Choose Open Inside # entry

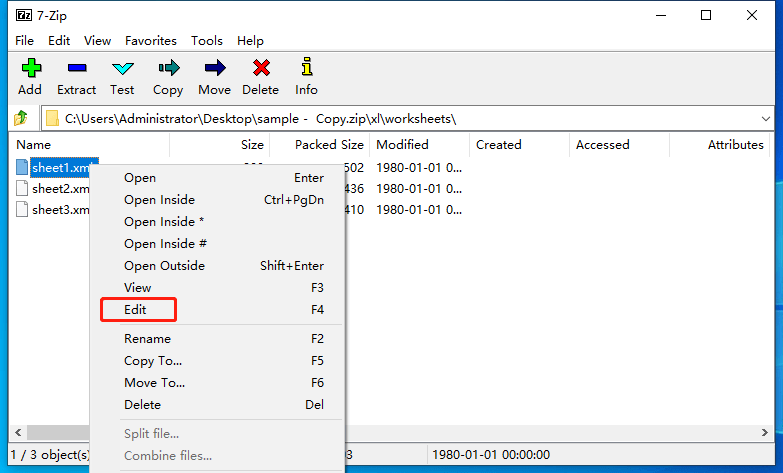[218, 244]
